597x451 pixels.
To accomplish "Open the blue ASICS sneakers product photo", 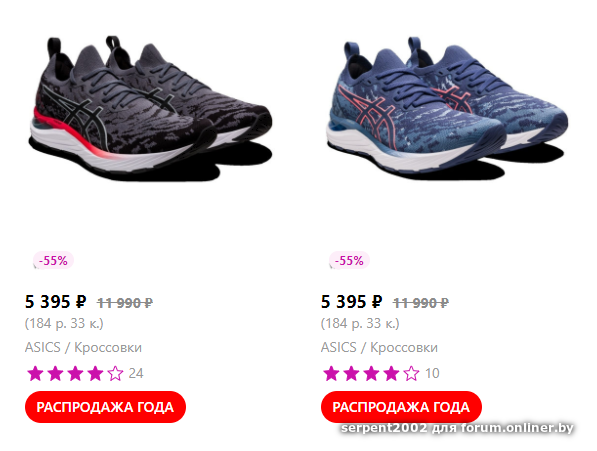I will point(446,108).
